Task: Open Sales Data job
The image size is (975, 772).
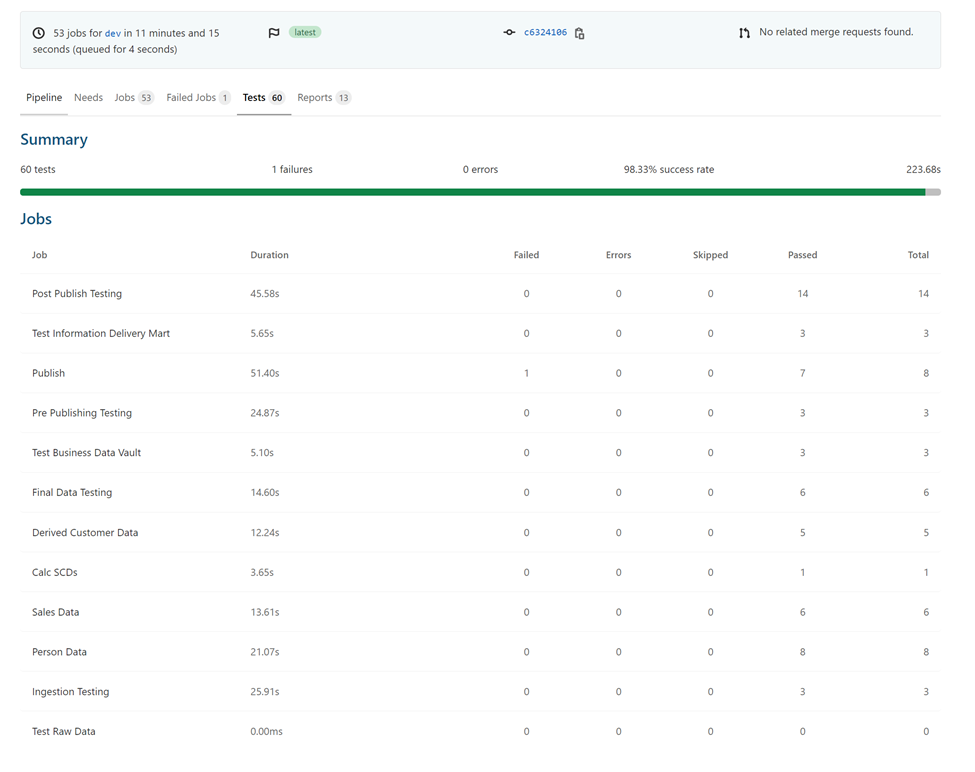Action: [480, 612]
